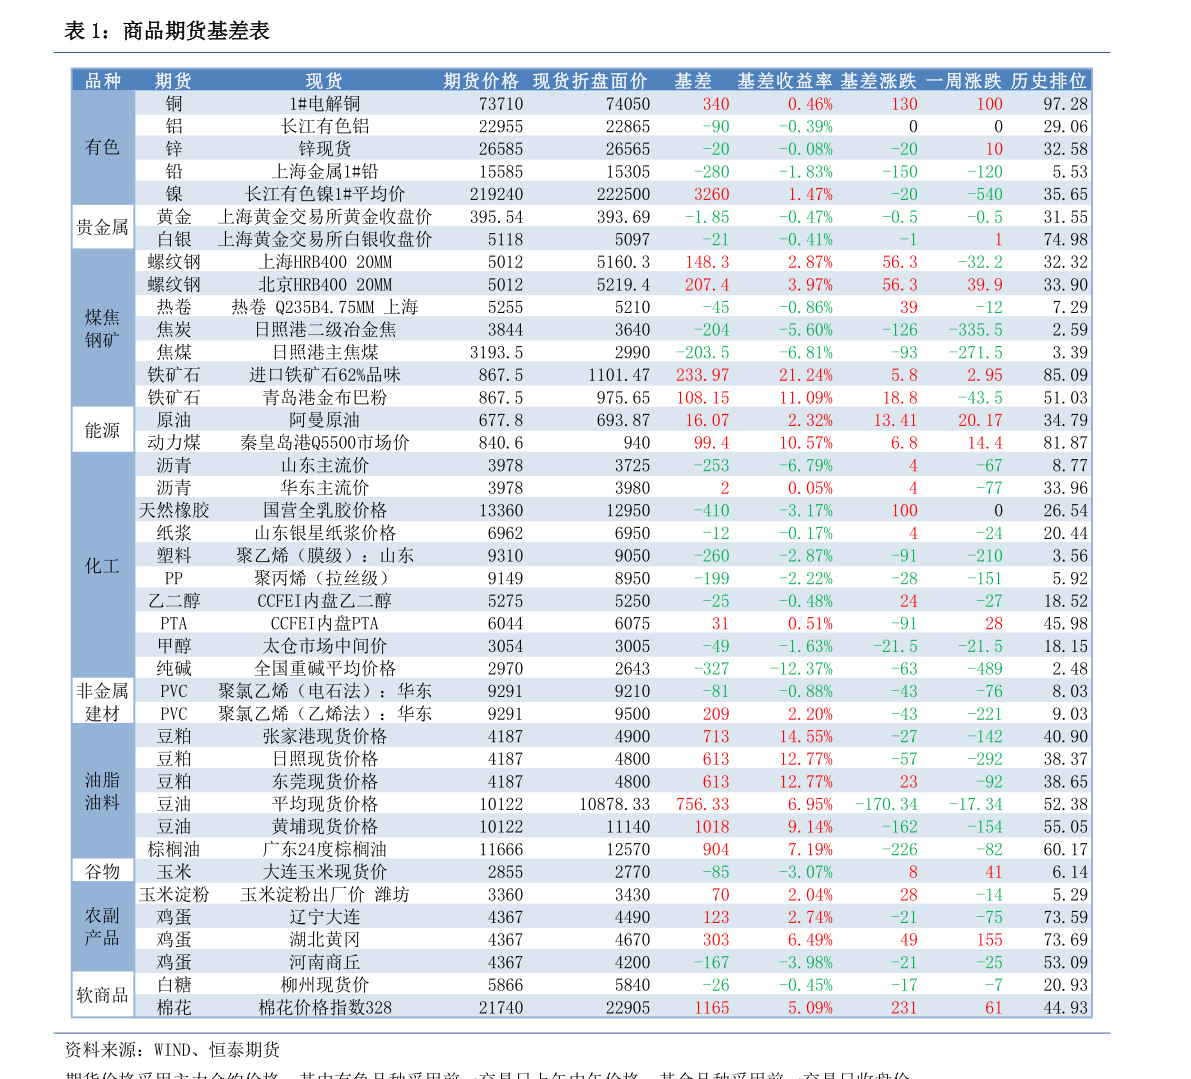Viewport: 1191px width, 1079px height.
Task: Click the 非金属建材 category cell
Action: (103, 702)
